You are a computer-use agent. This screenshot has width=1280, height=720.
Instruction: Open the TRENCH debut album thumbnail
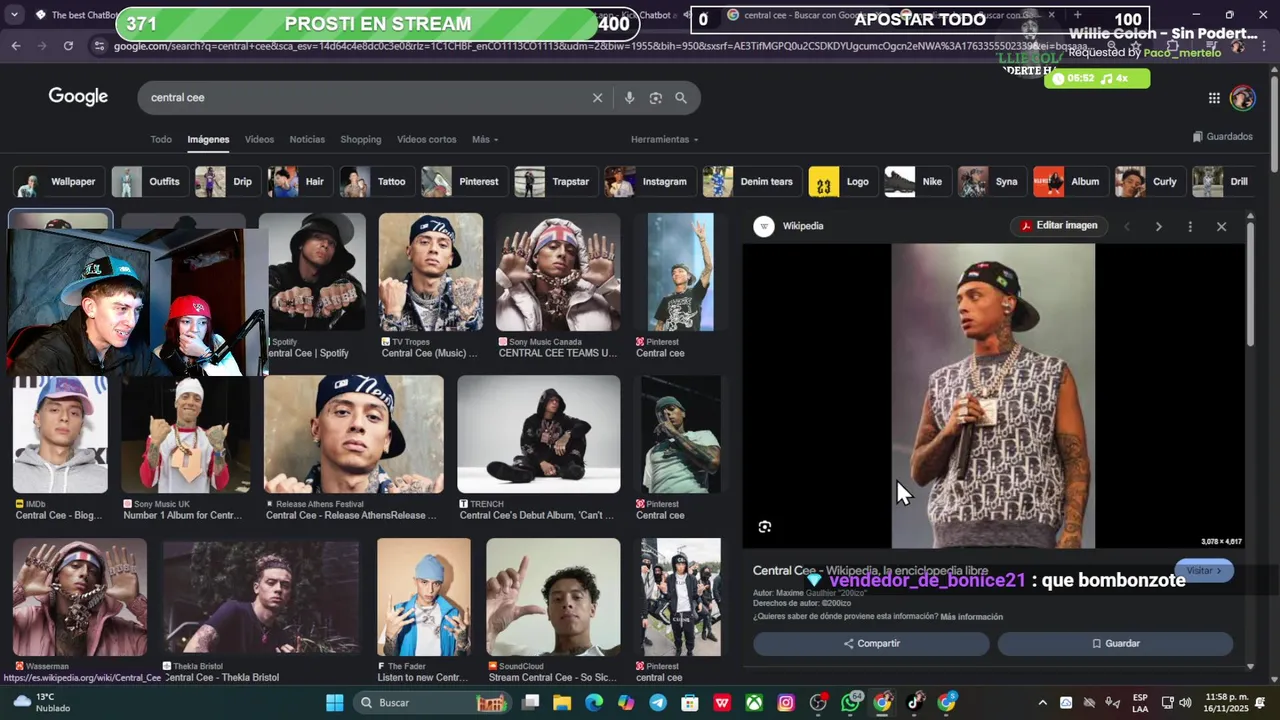coord(538,434)
